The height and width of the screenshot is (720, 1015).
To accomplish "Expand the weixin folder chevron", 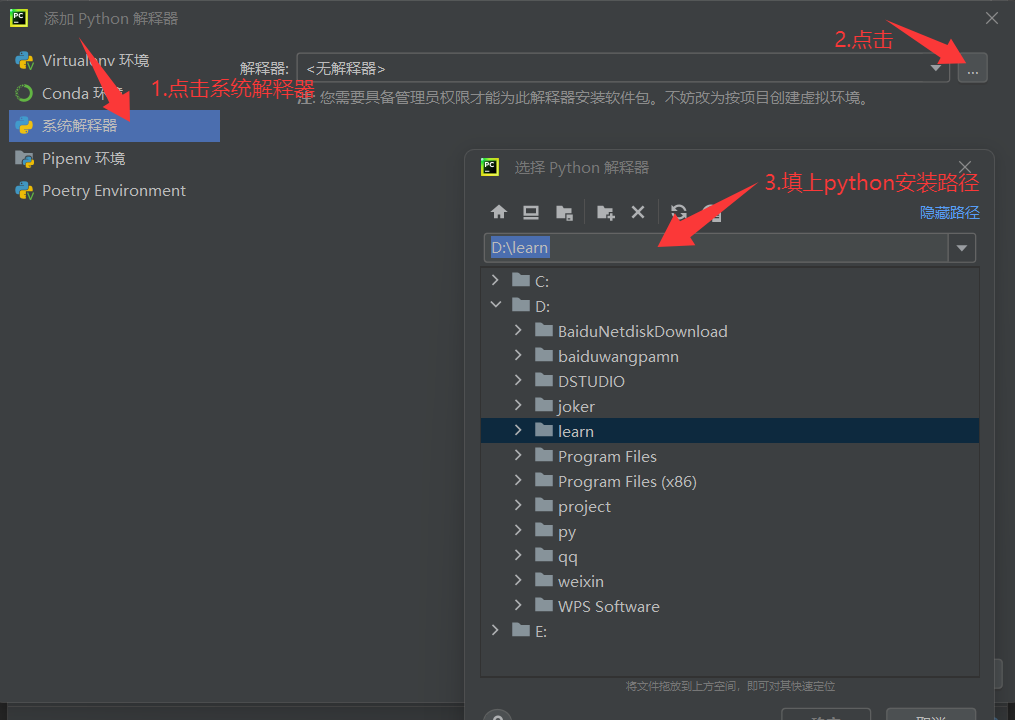I will pos(518,579).
